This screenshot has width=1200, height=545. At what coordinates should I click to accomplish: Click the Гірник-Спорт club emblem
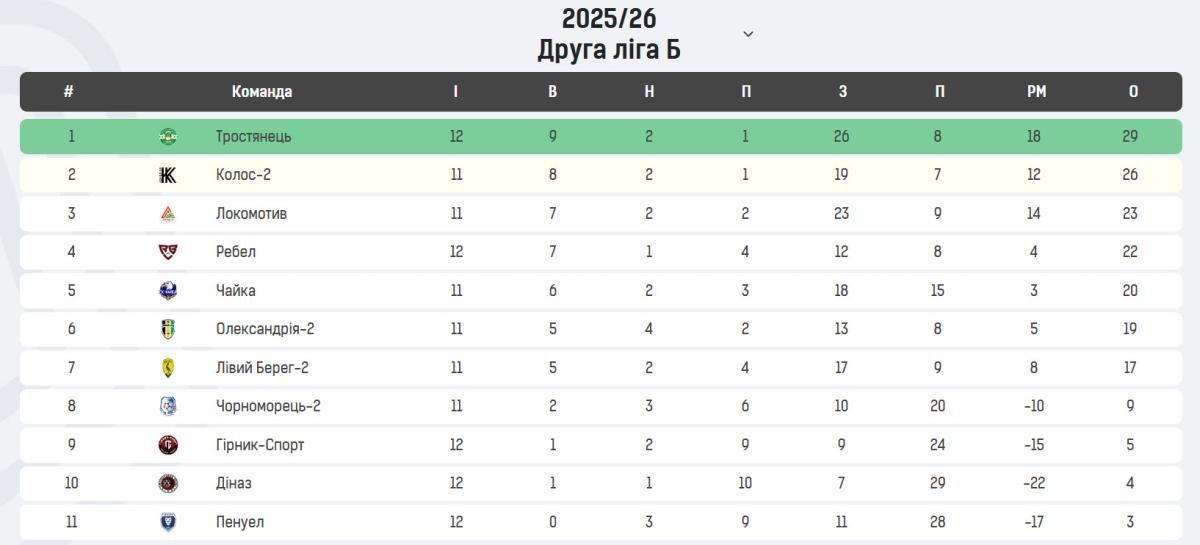click(x=168, y=445)
